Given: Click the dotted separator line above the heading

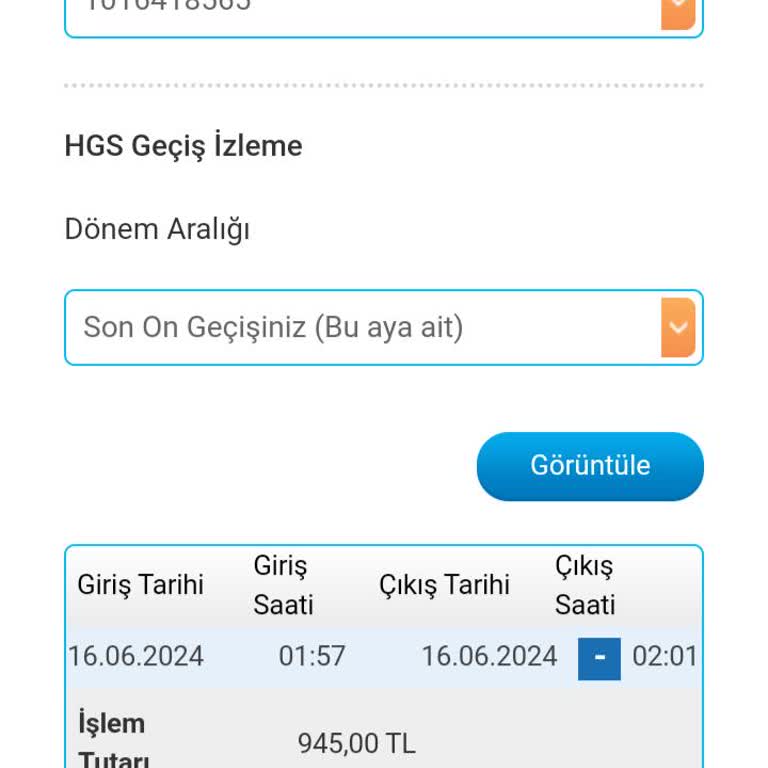Looking at the screenshot, I should 384,86.
